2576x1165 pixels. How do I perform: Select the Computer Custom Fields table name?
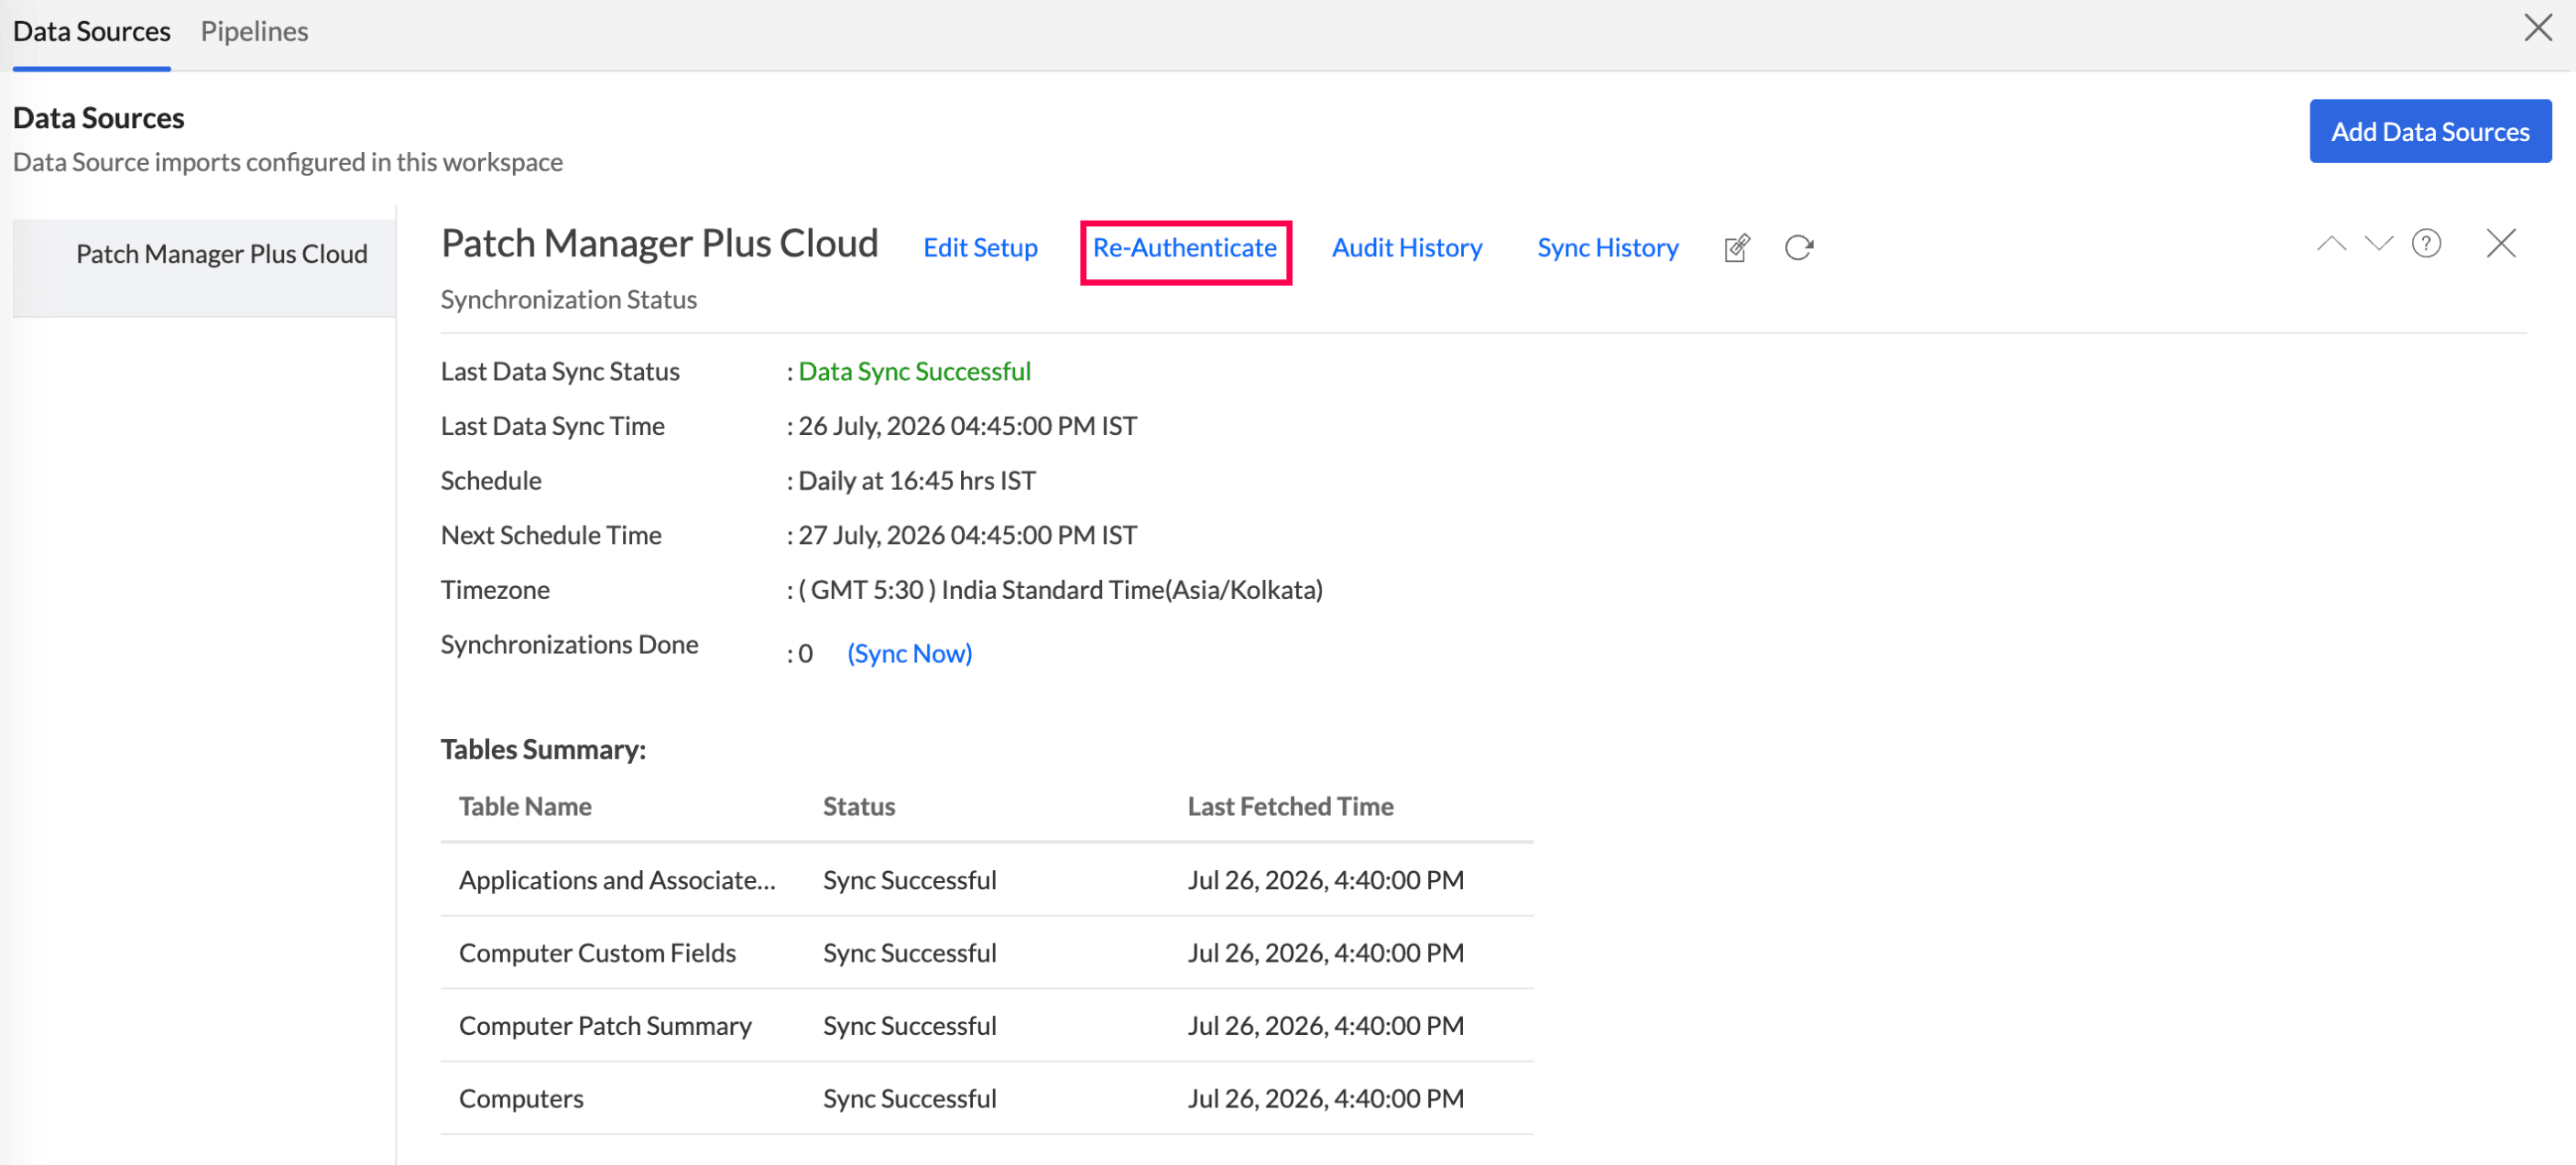pyautogui.click(x=597, y=953)
